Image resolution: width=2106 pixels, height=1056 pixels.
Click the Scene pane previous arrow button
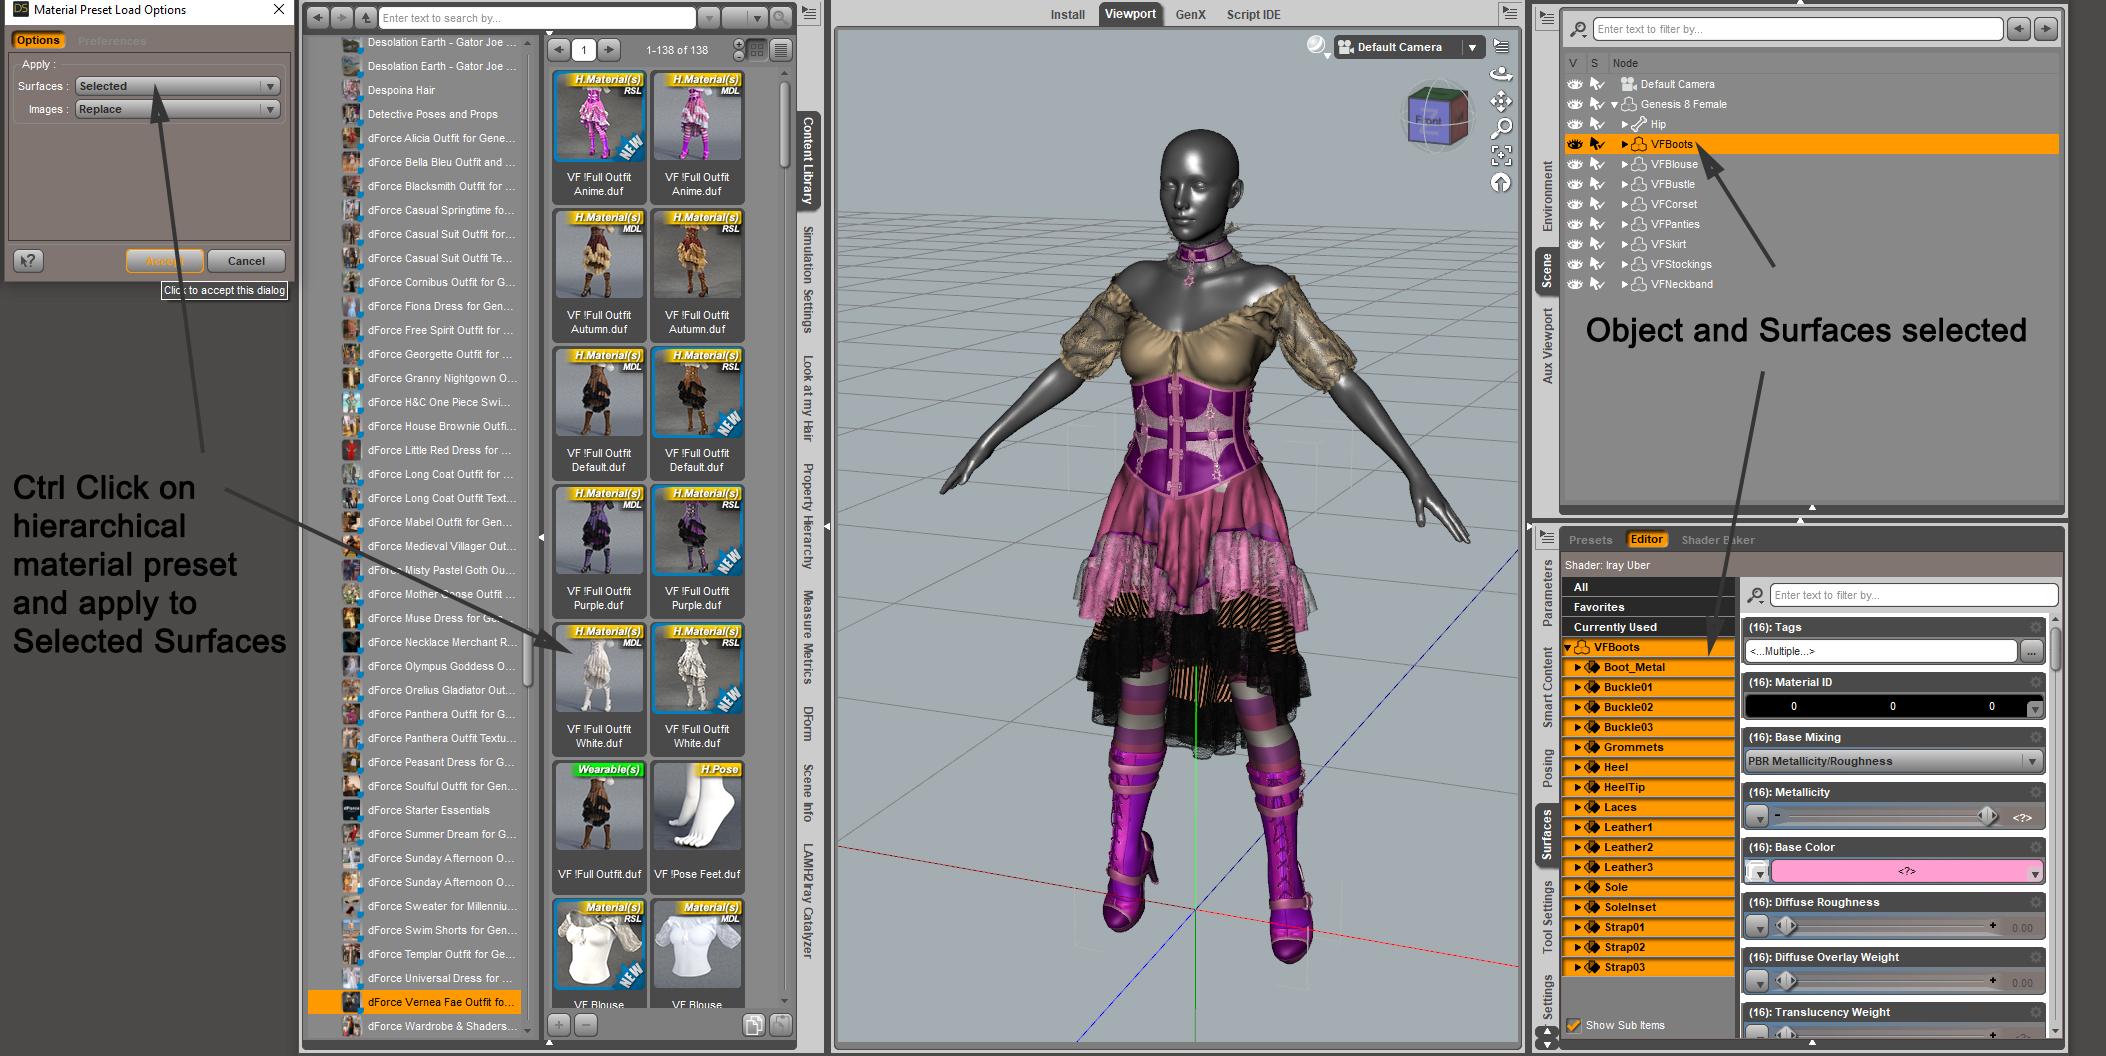[2019, 29]
